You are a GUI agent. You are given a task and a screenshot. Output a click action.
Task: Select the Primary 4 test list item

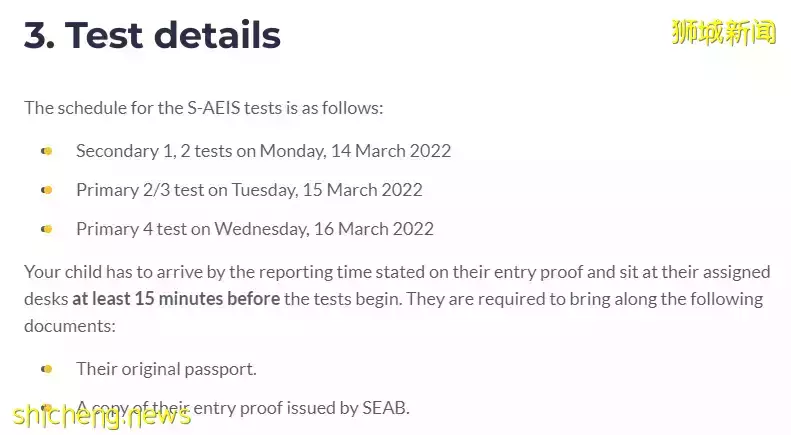point(254,229)
